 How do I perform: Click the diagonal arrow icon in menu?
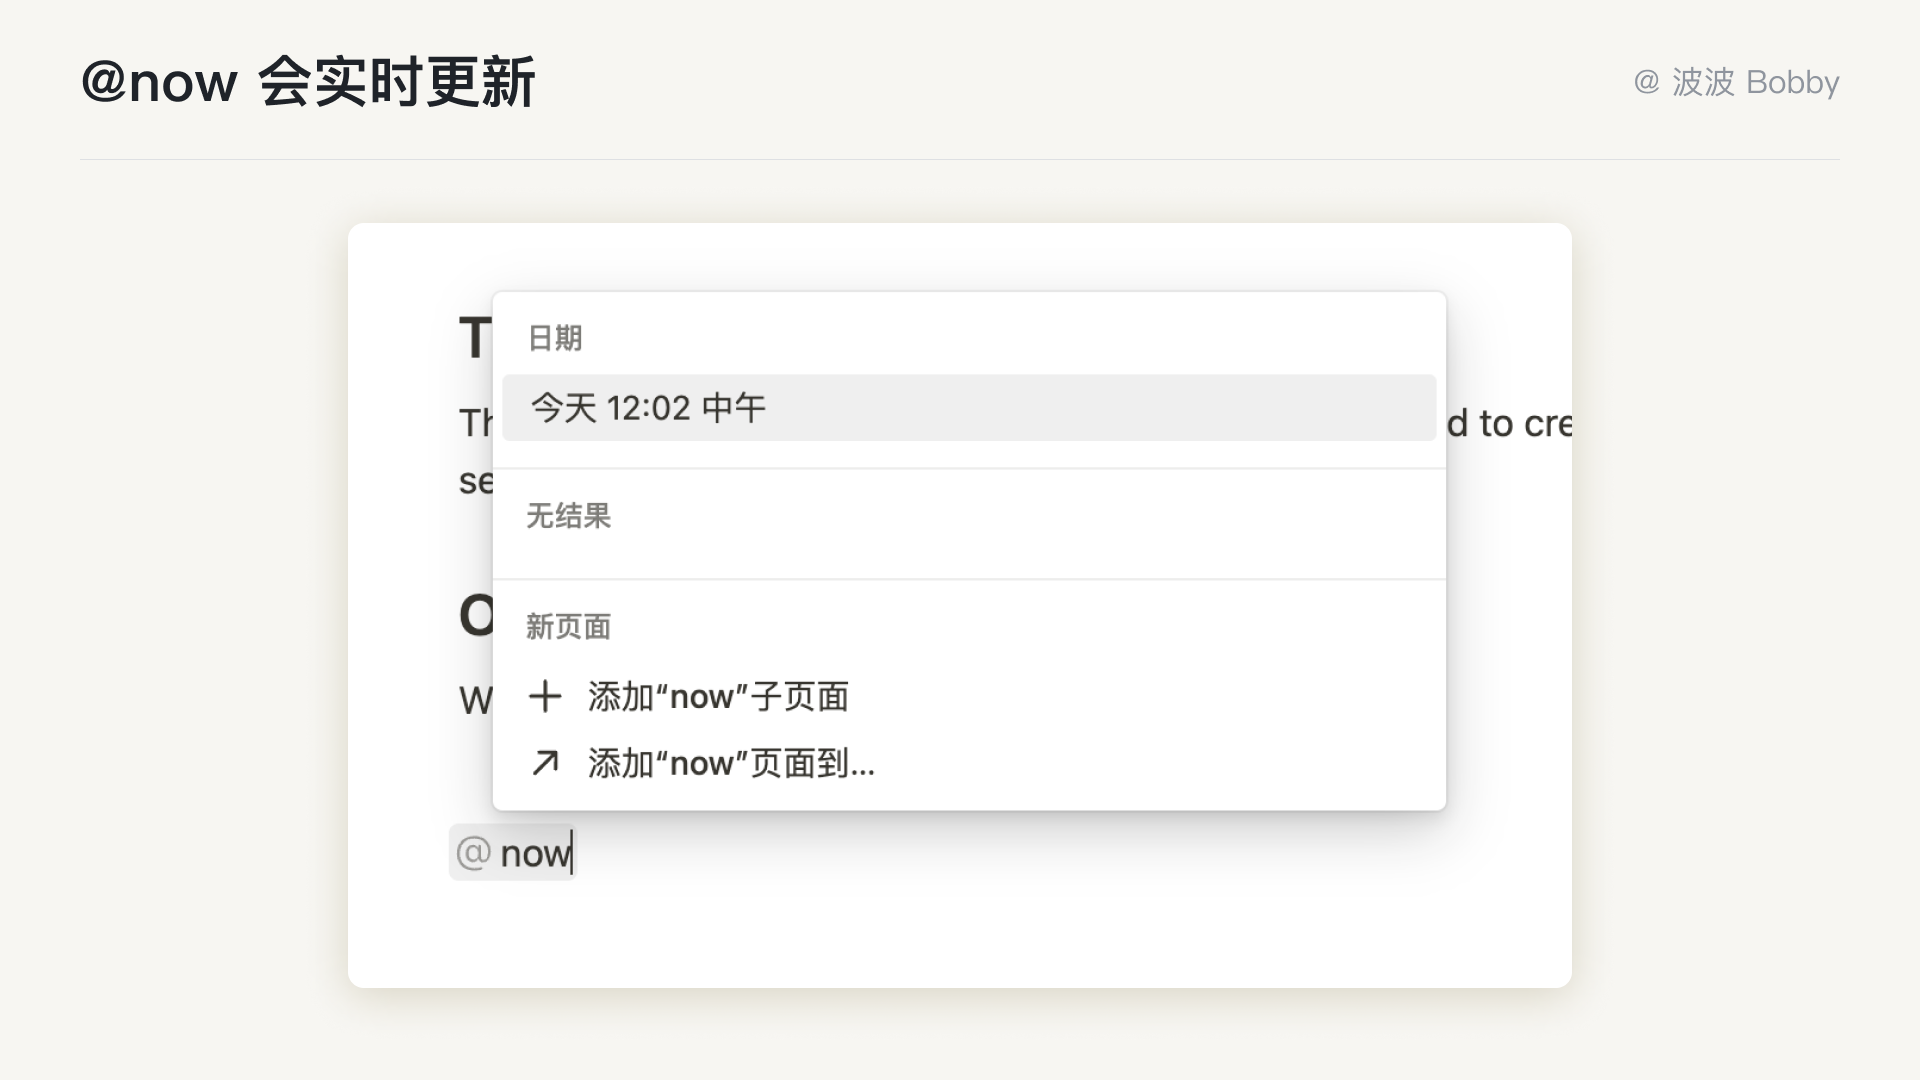pos(545,764)
